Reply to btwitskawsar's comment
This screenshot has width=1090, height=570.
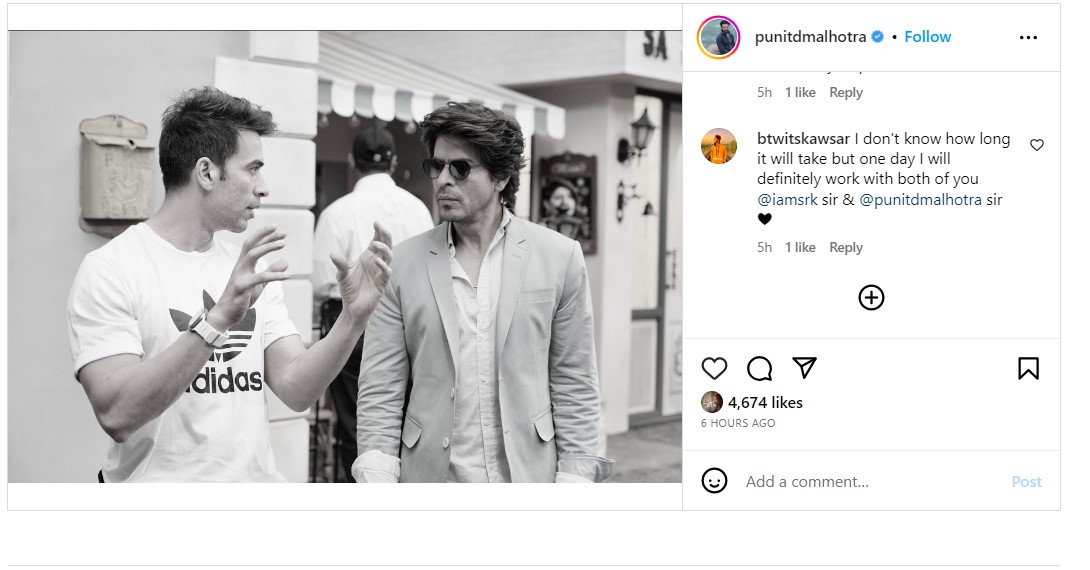pos(846,247)
